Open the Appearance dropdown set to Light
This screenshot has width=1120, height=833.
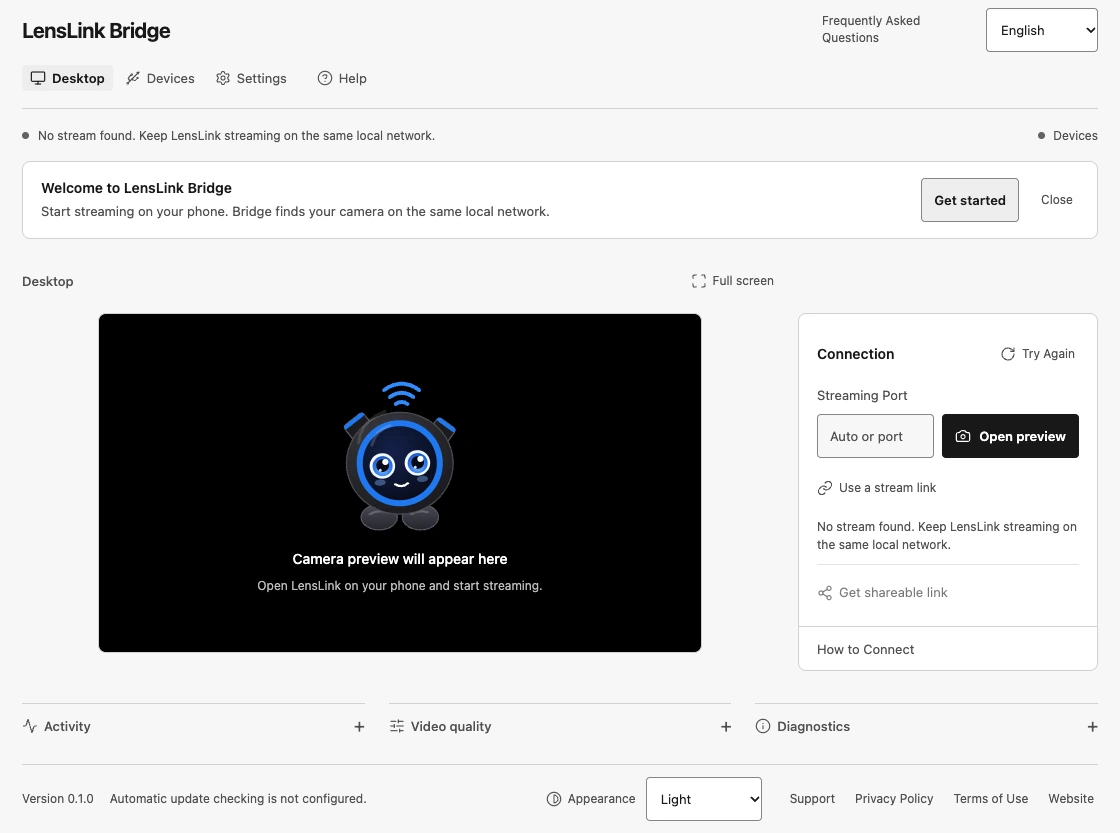tap(704, 799)
